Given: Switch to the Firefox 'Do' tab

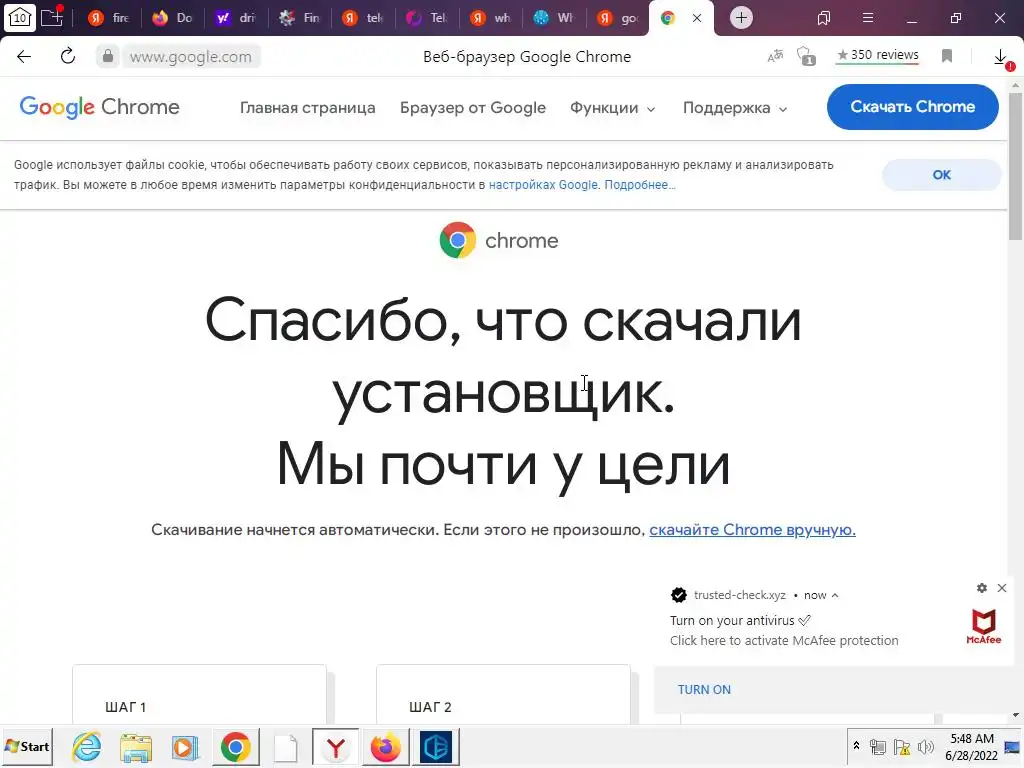Looking at the screenshot, I should point(172,18).
